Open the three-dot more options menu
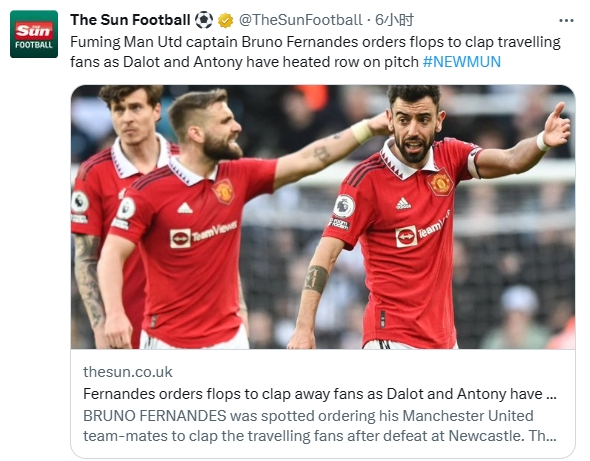Viewport: 590px width, 461px height. click(x=566, y=20)
